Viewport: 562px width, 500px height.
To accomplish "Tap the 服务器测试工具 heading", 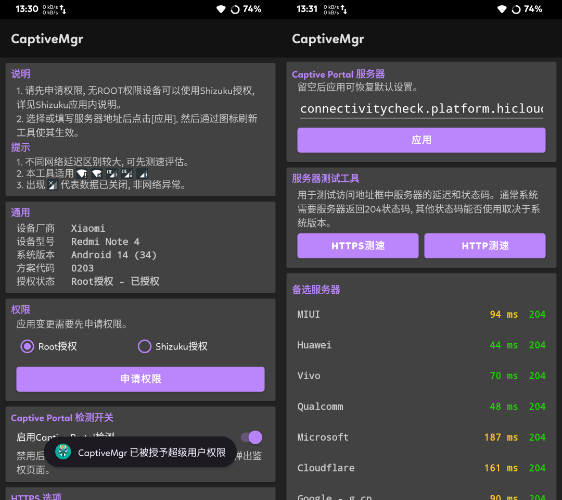I will (325, 178).
